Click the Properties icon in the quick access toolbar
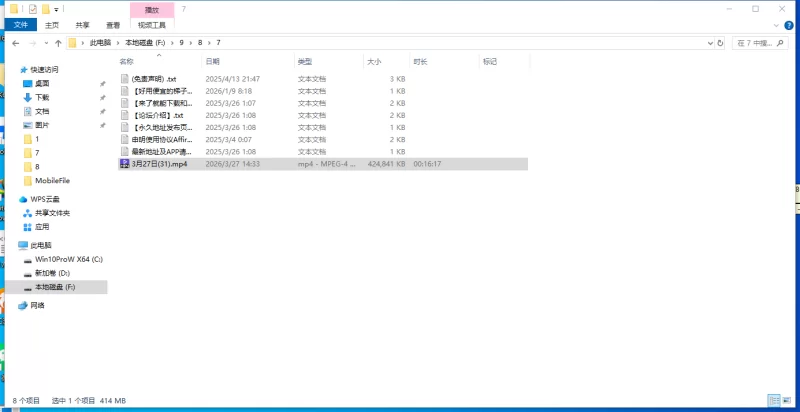Viewport: 800px width, 412px height. (x=33, y=9)
